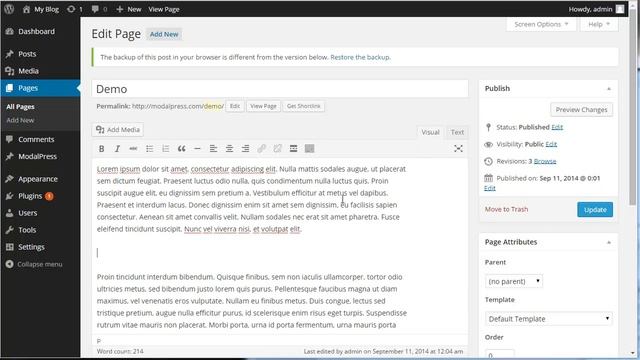Open the New content menu
640x360 pixels.
[x=129, y=9]
